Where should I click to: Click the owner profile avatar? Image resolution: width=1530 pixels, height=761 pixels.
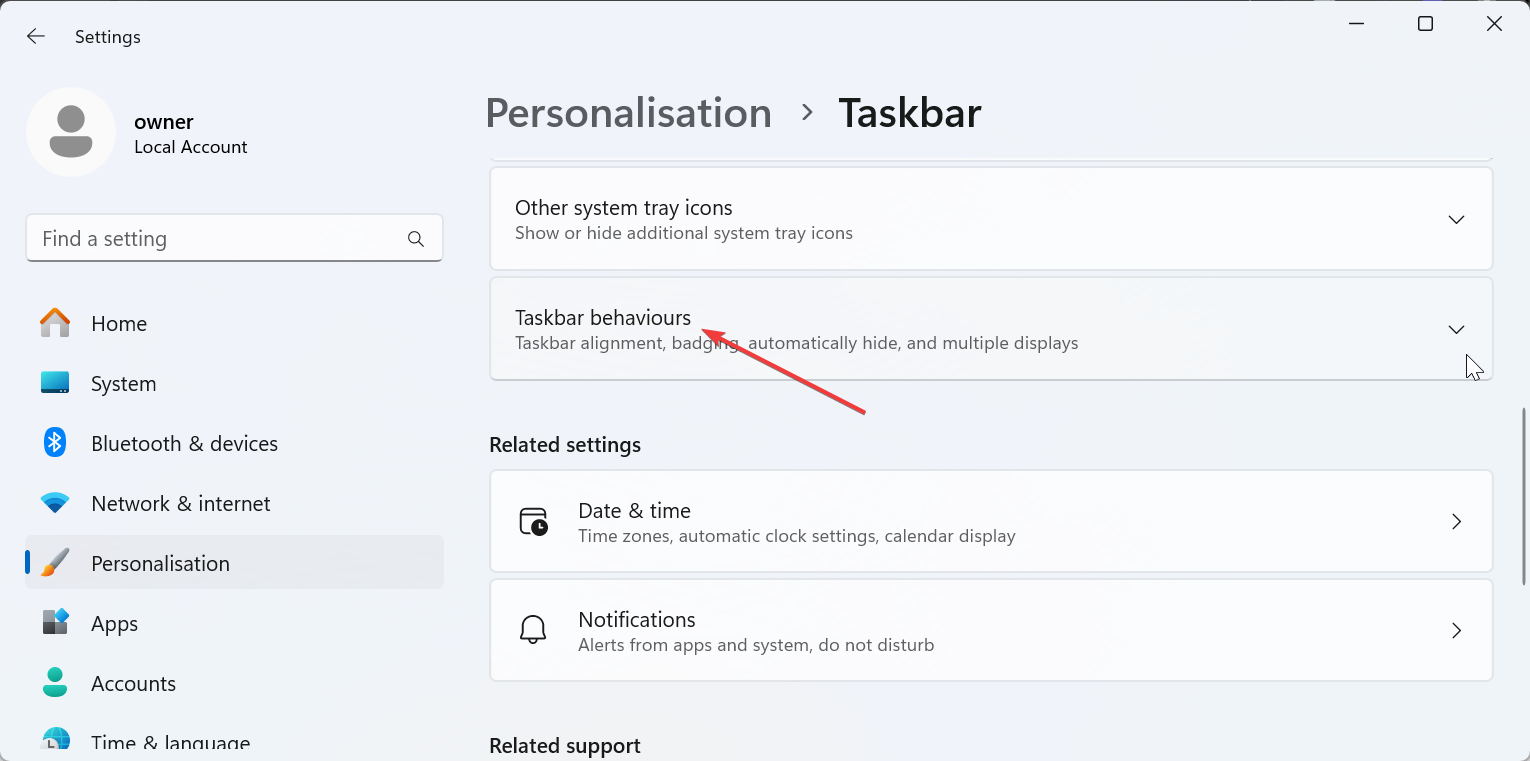[x=71, y=132]
